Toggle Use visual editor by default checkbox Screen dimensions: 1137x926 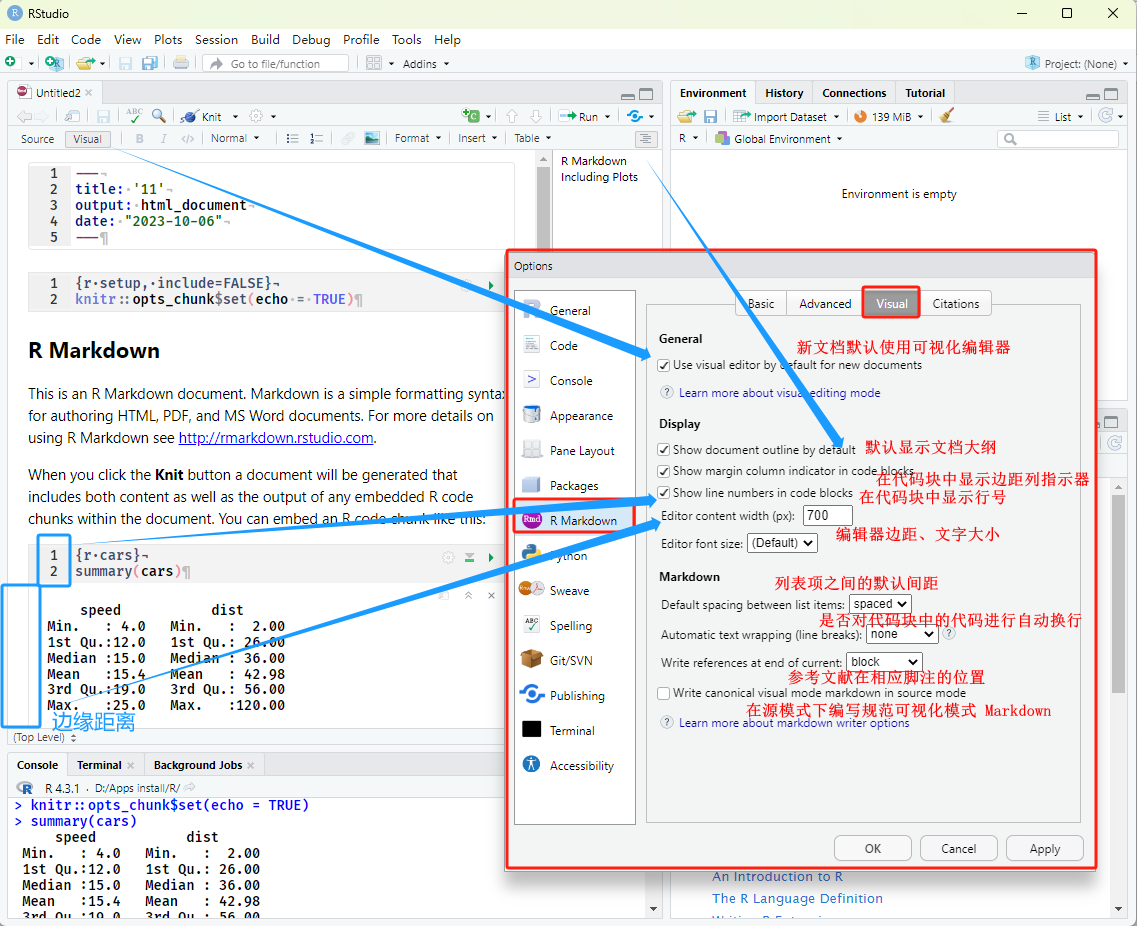[x=663, y=365]
